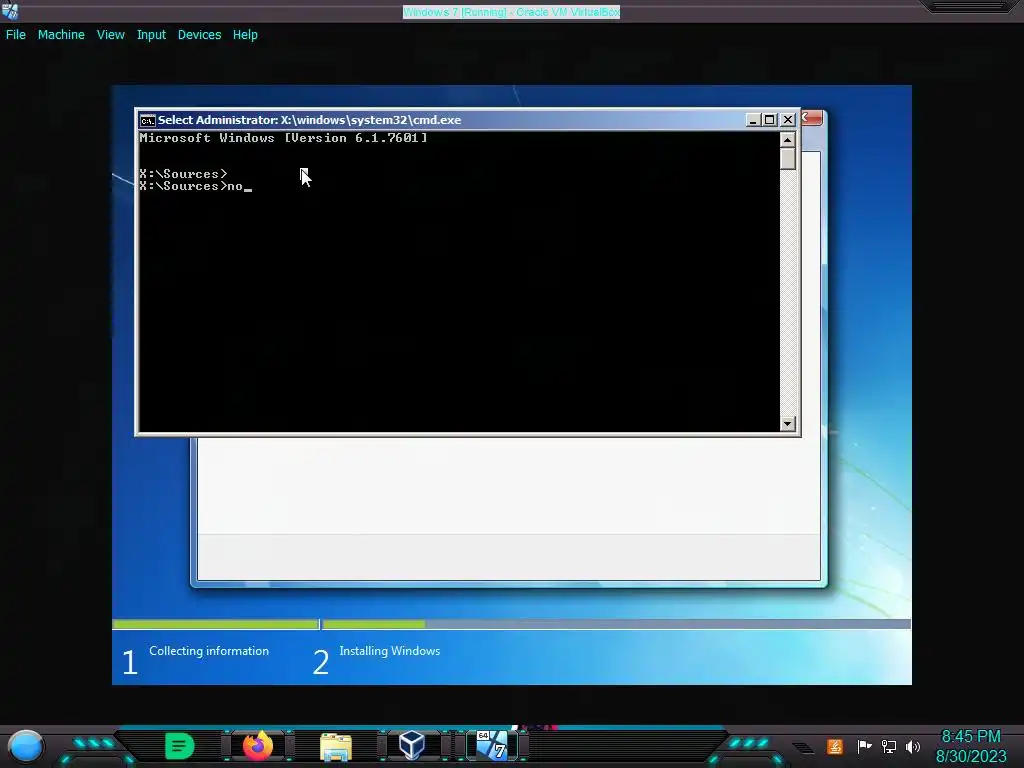The image size is (1024, 768).
Task: Minimize the cmd.exe window
Action: coord(753,120)
